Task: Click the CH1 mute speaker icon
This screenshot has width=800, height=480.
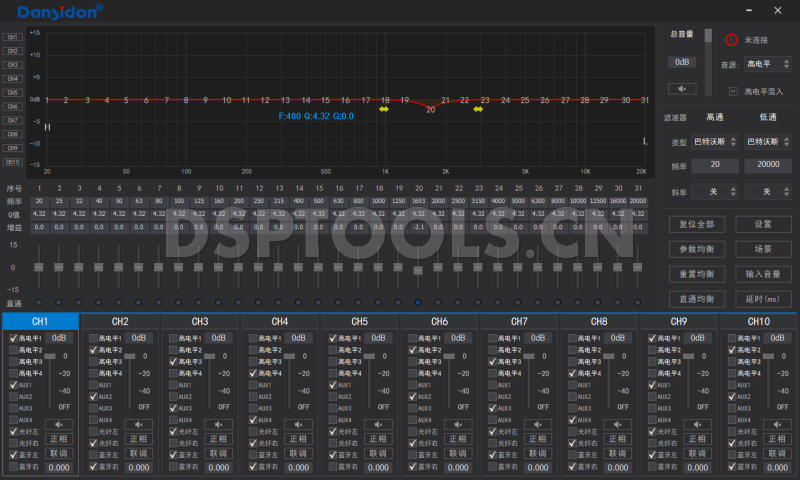Action: coord(60,423)
